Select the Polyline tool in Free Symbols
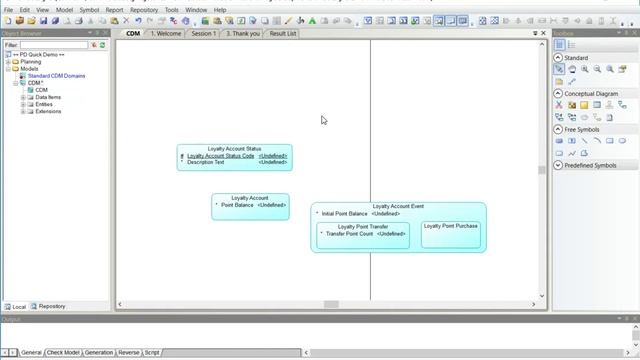This screenshot has width=640, height=360. point(572,153)
